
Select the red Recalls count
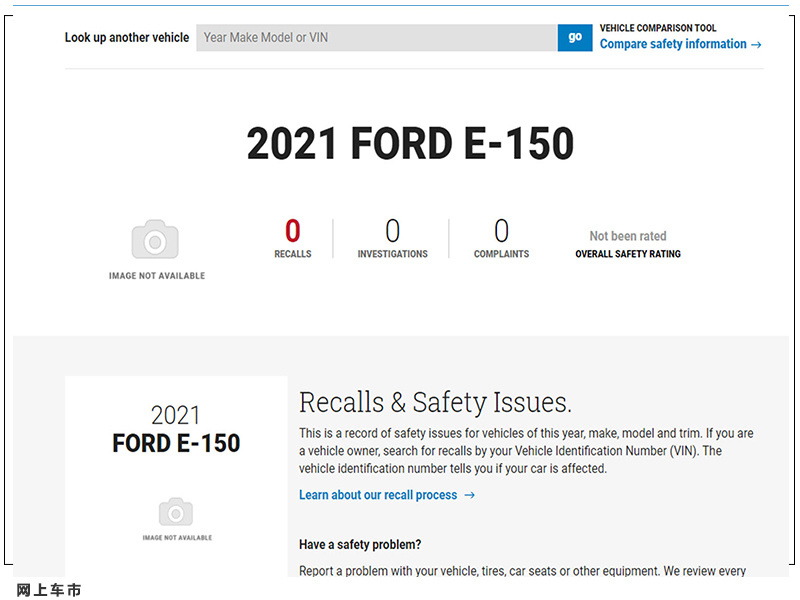292,231
